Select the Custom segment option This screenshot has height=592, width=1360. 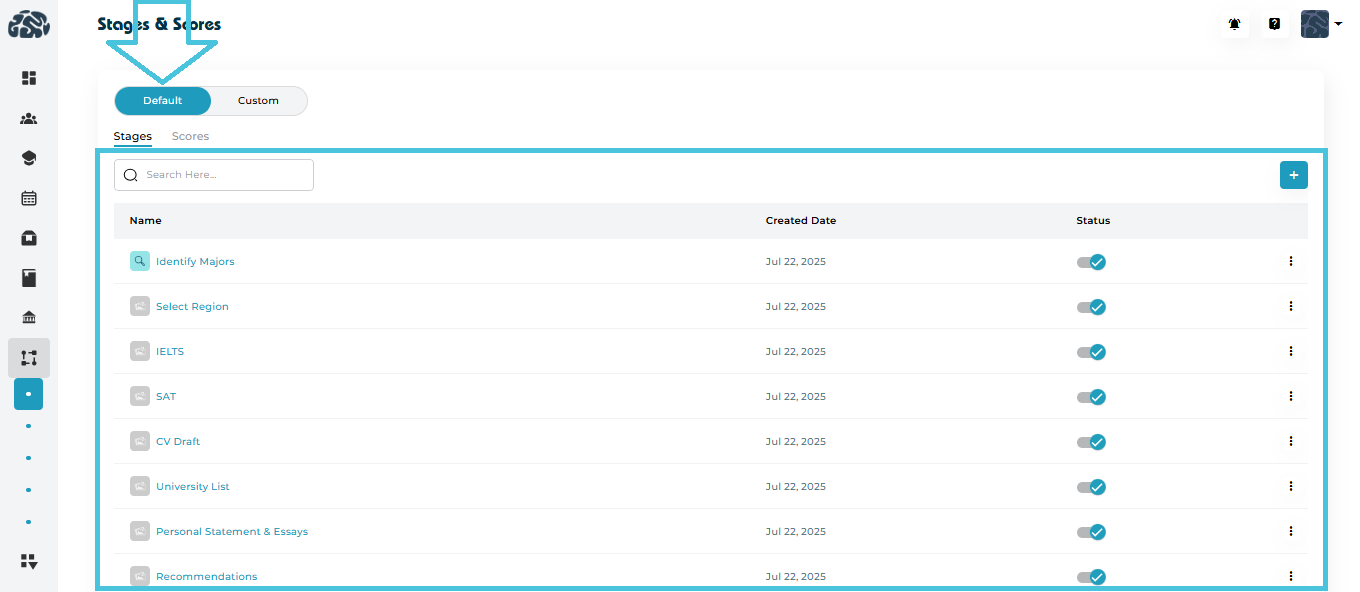tap(258, 101)
